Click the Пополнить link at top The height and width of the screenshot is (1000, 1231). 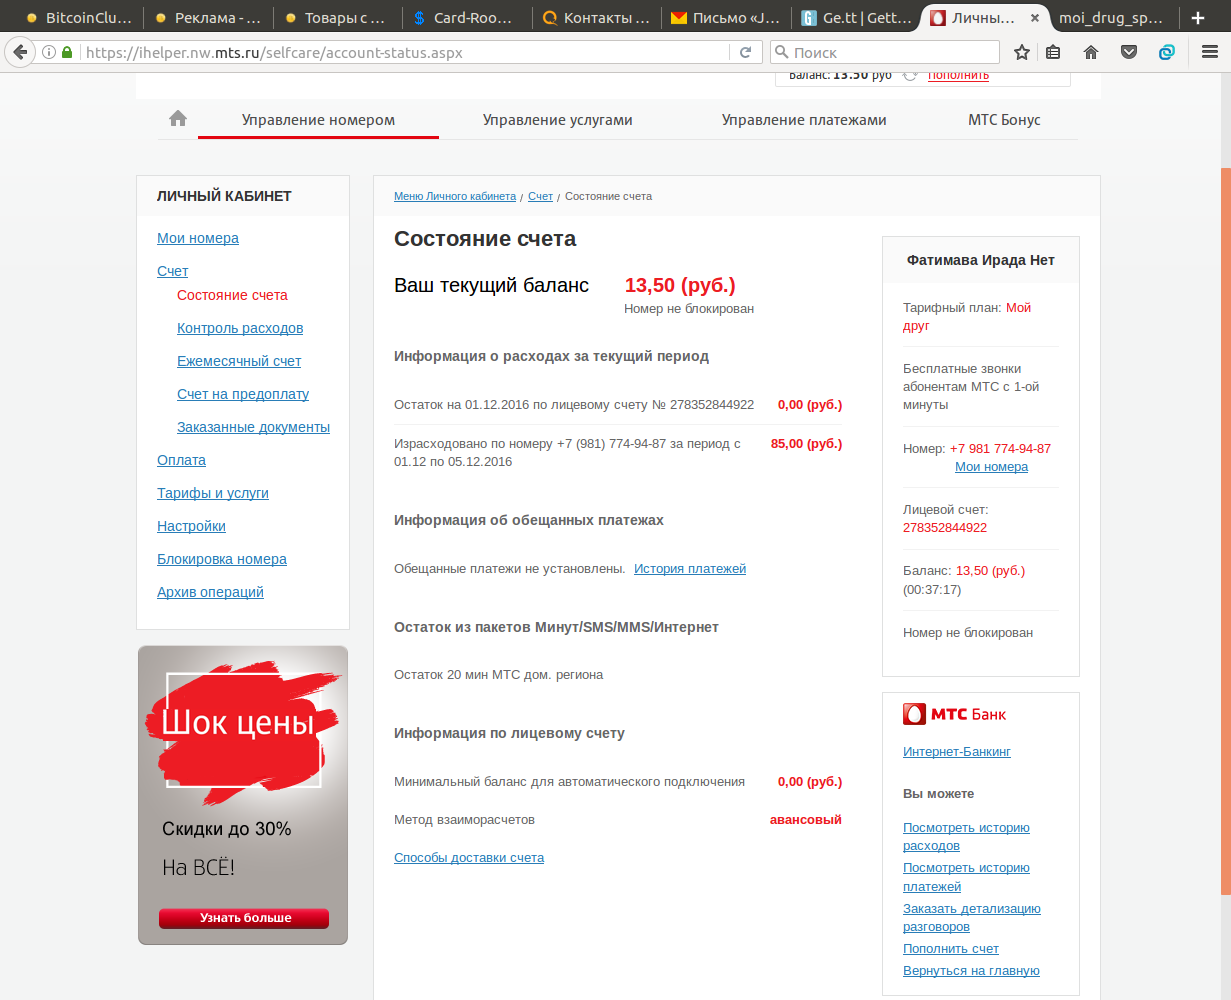click(x=958, y=76)
